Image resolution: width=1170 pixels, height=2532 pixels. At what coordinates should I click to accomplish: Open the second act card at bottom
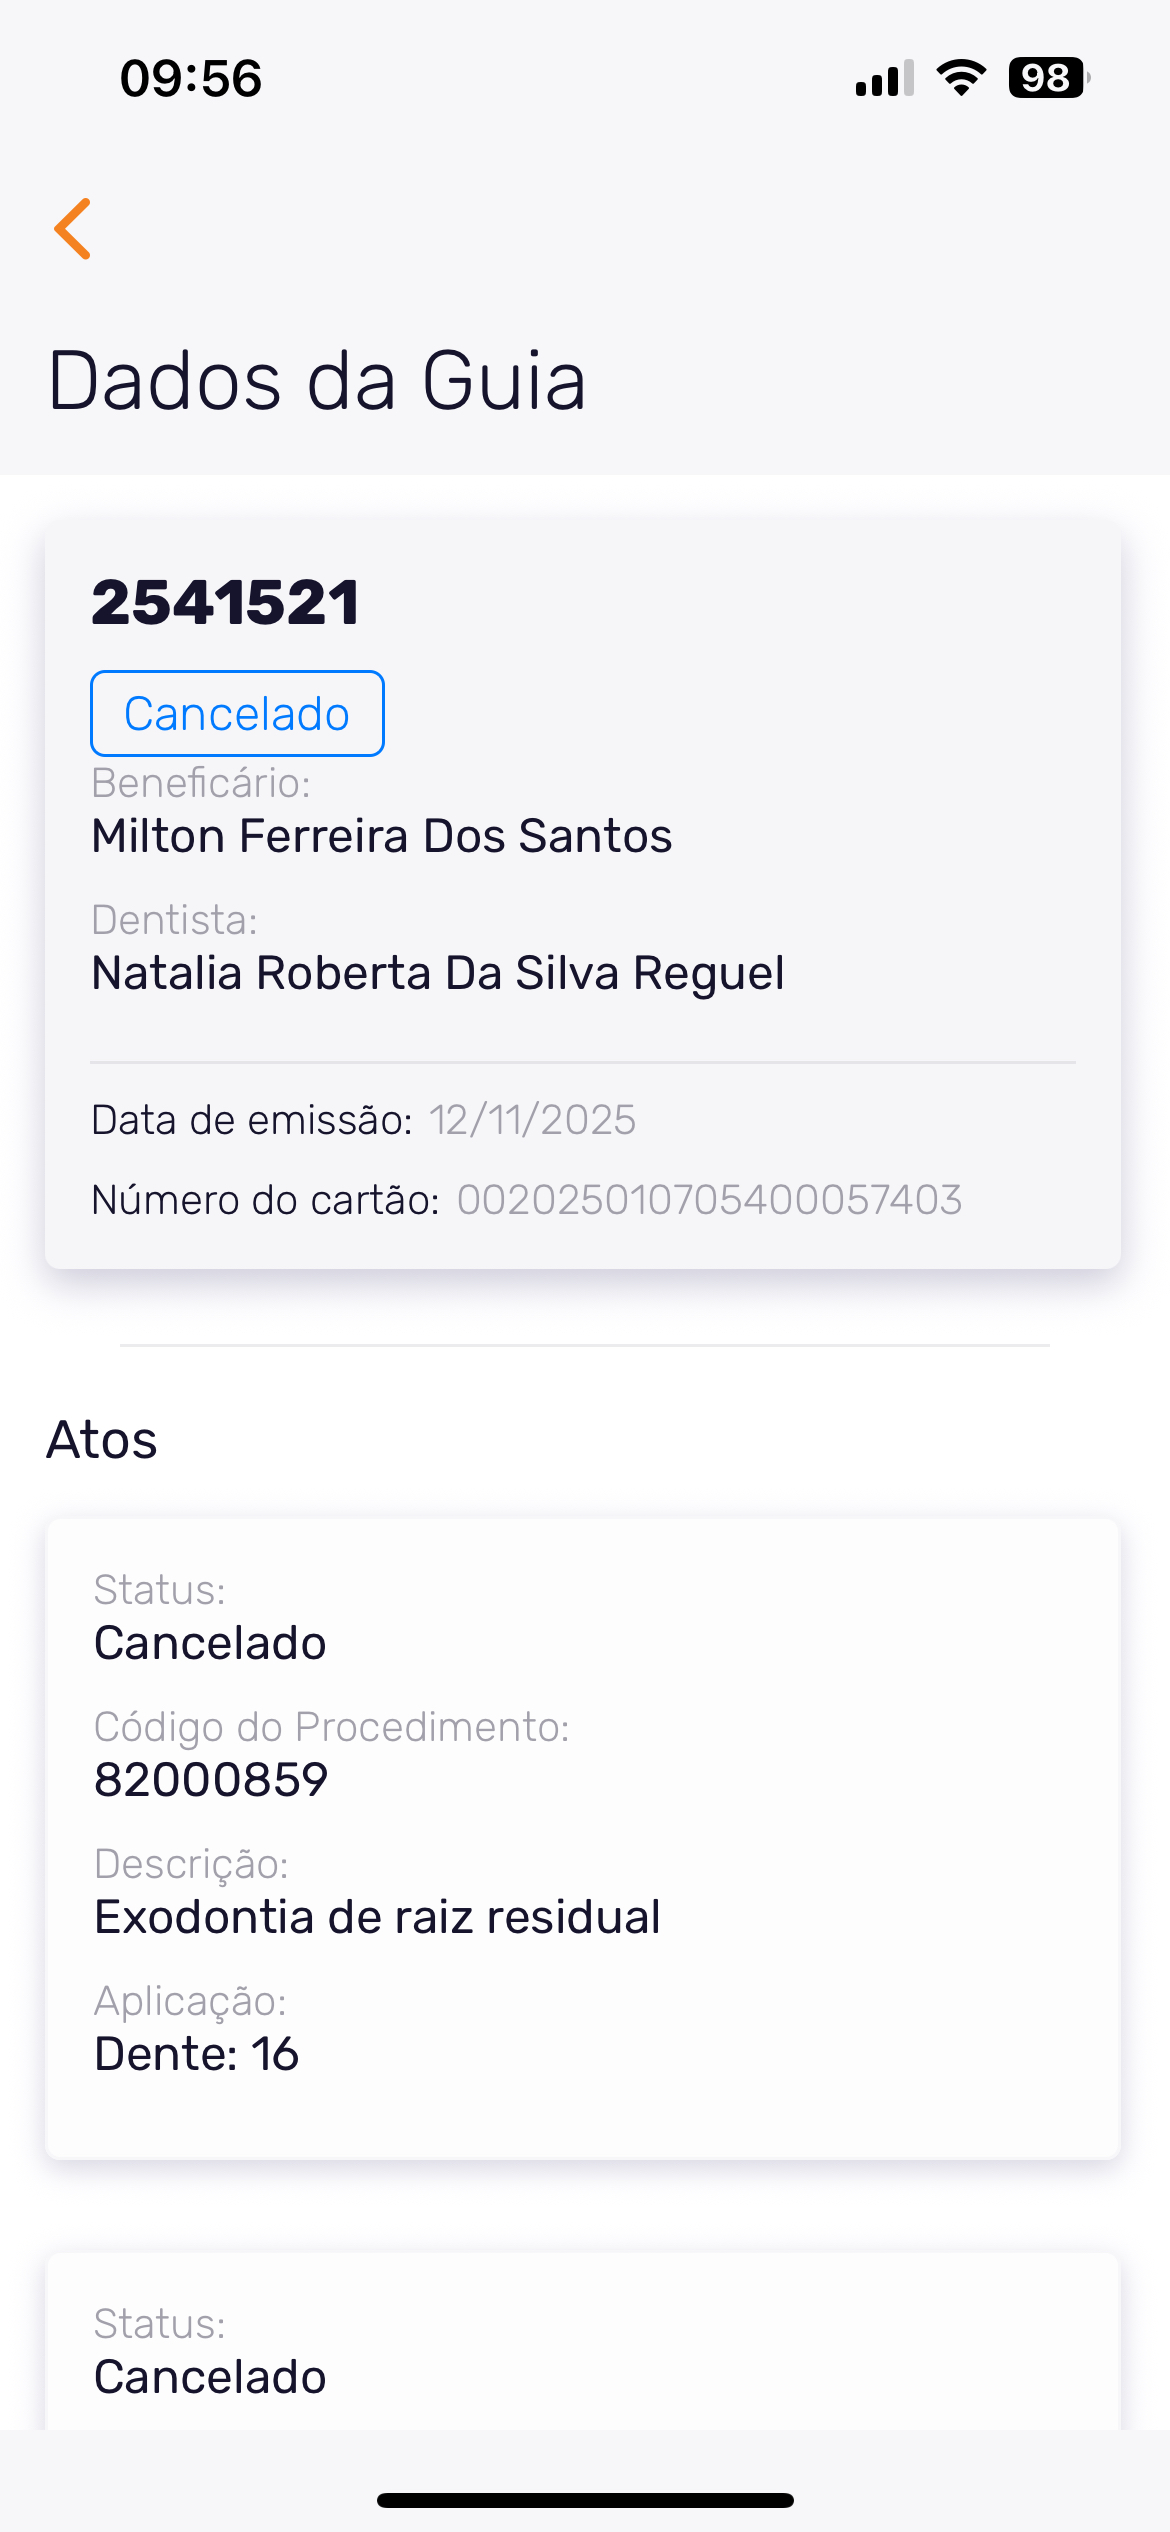point(582,2350)
